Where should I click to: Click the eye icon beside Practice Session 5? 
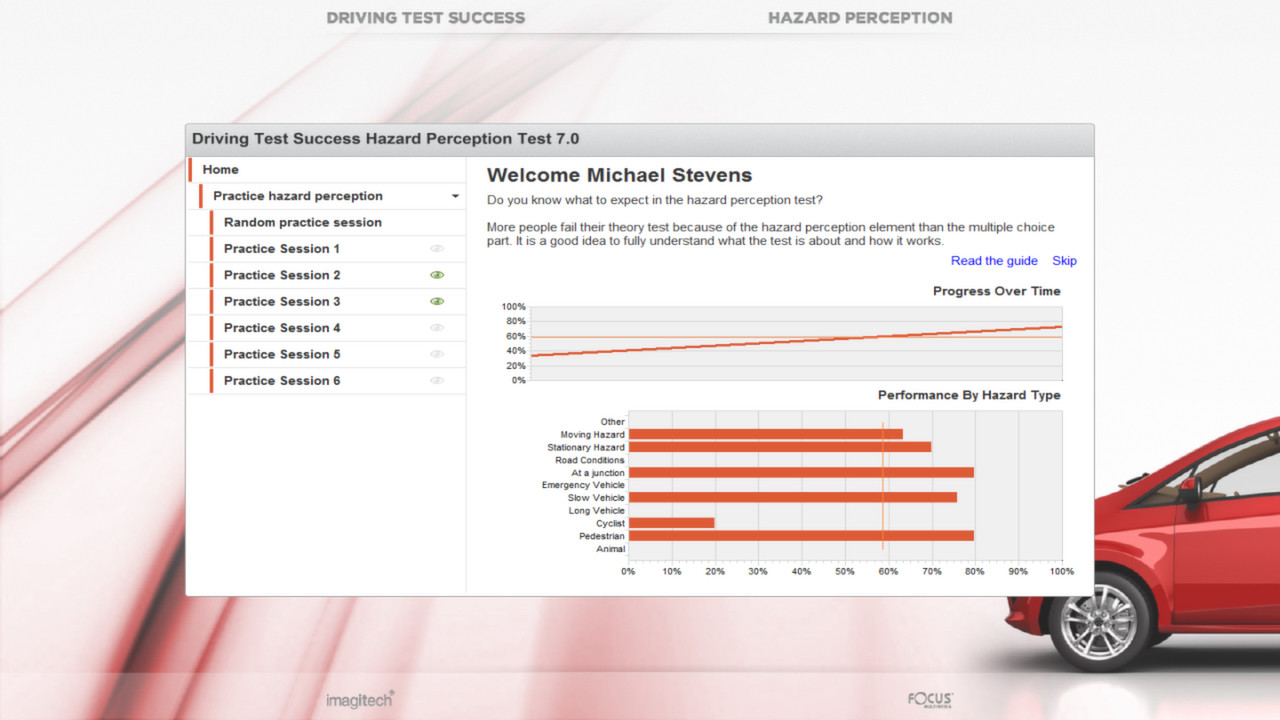click(x=436, y=354)
